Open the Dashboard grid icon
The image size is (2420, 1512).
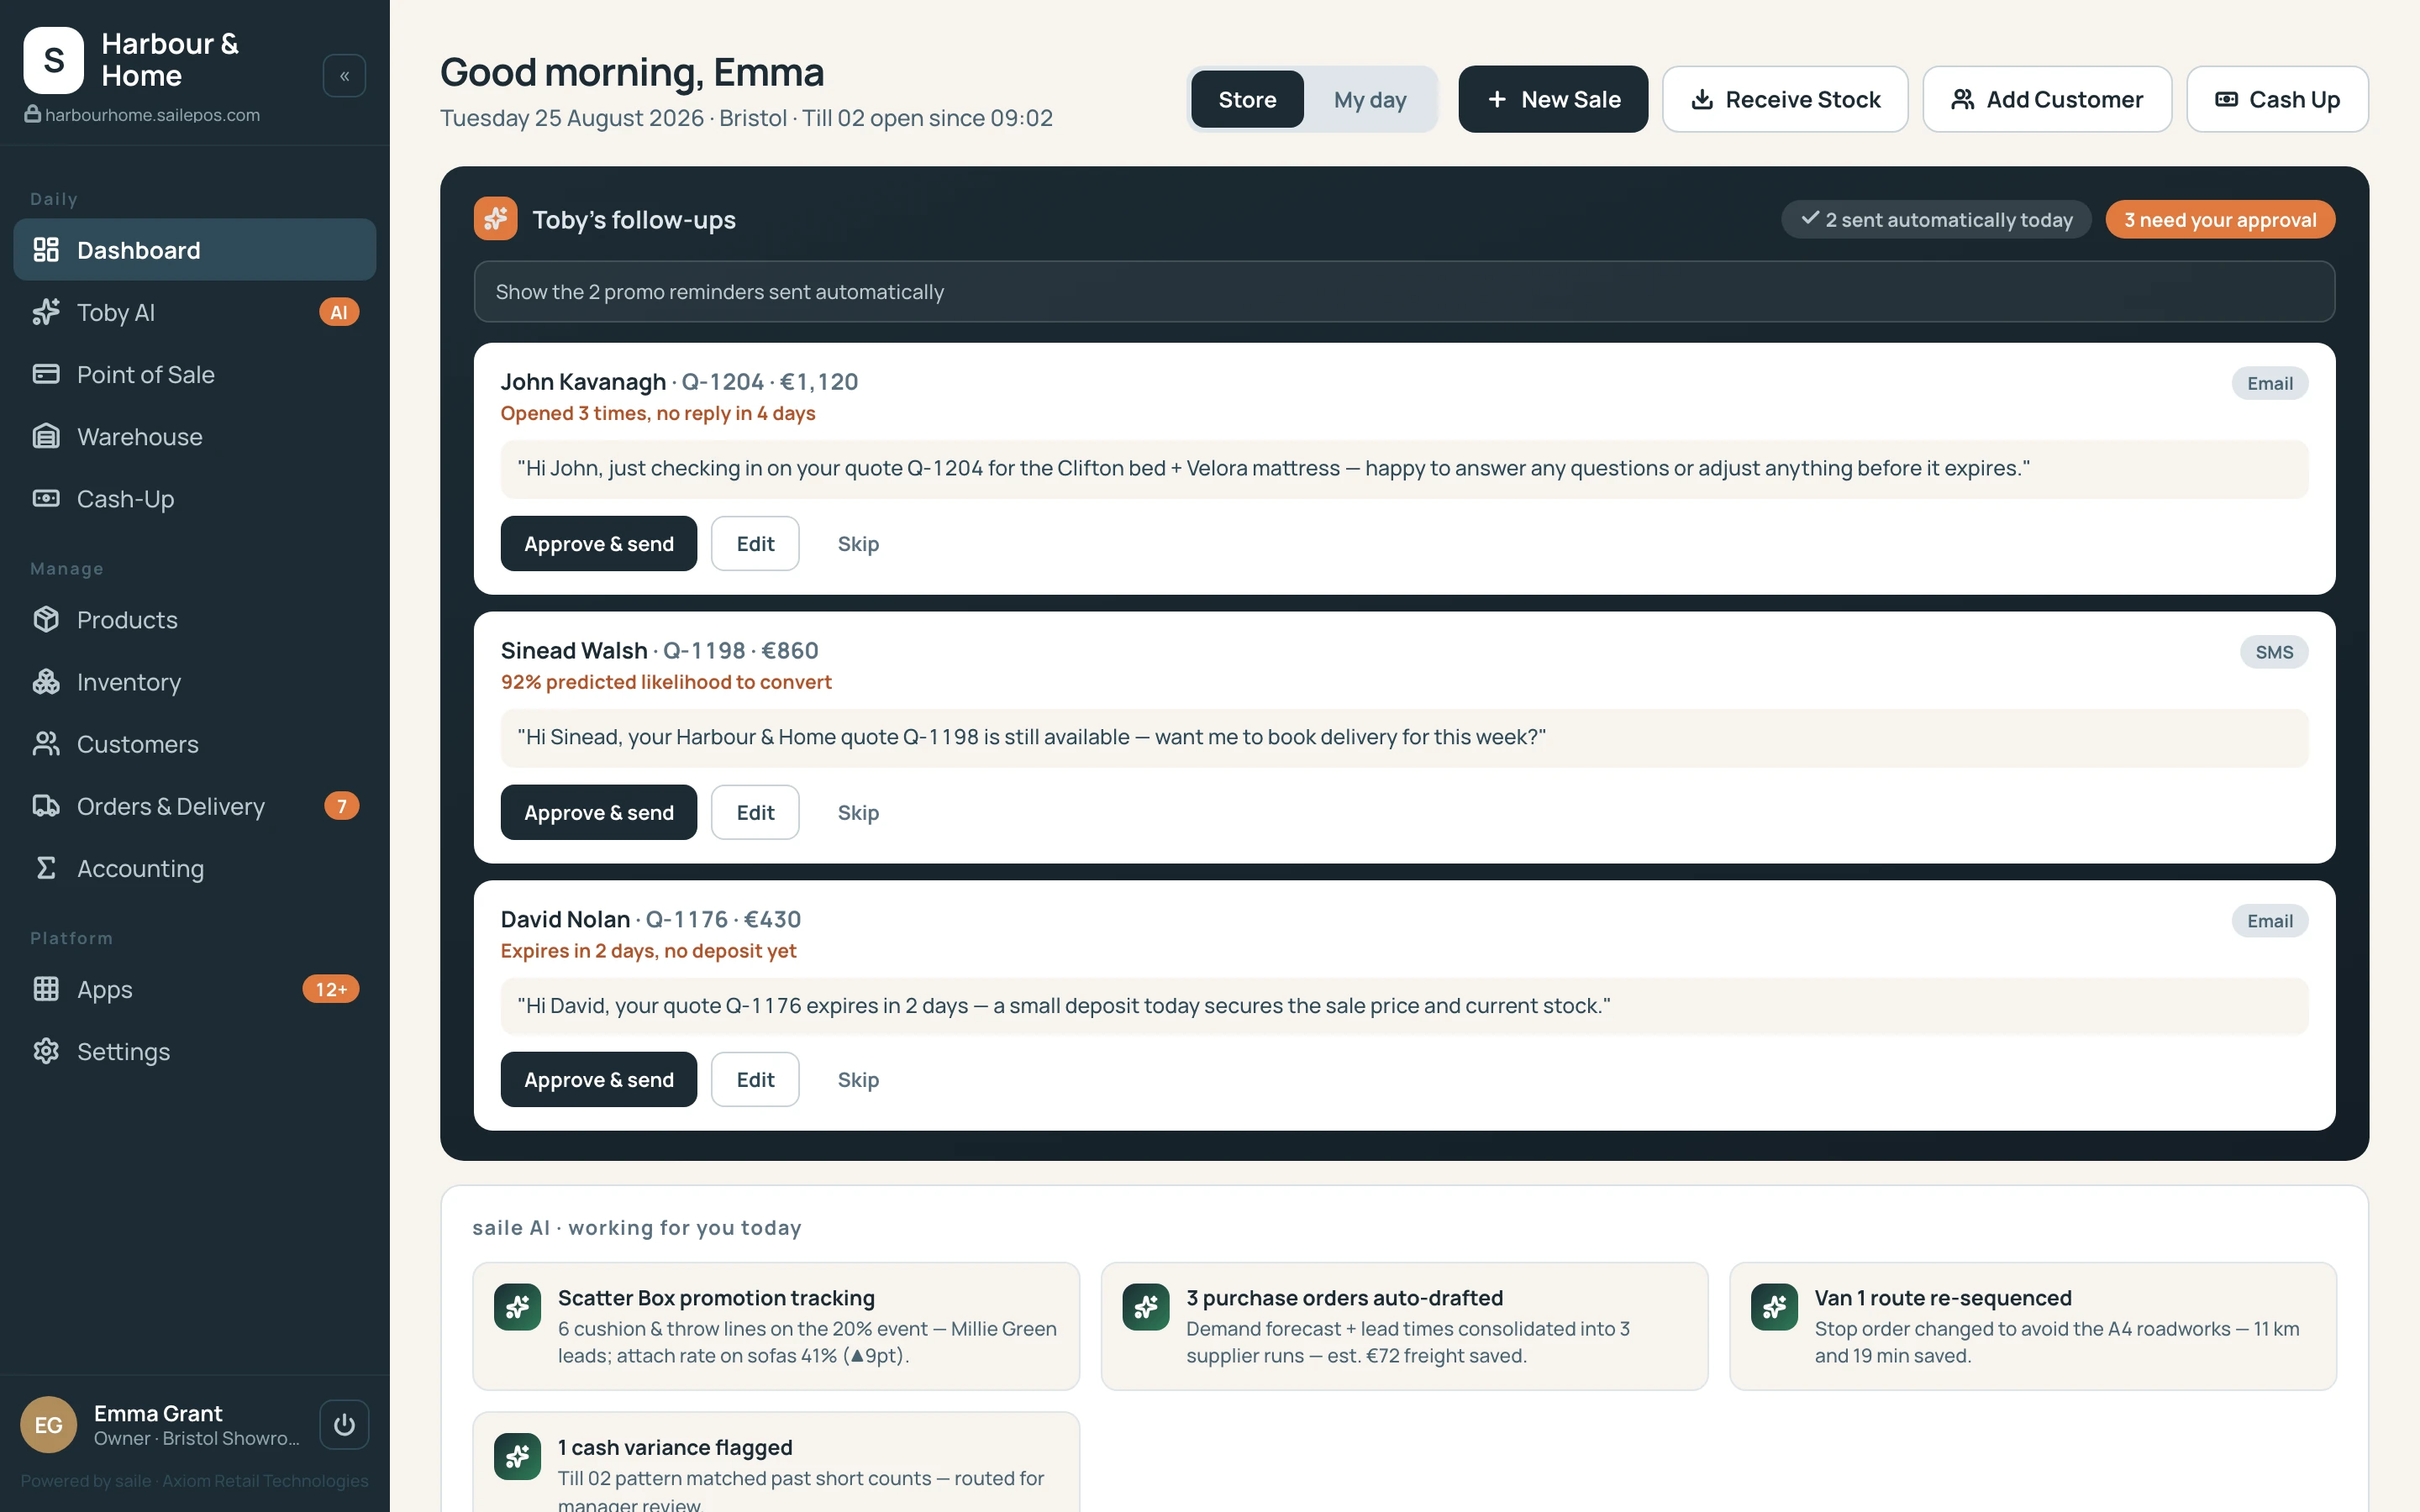point(46,250)
